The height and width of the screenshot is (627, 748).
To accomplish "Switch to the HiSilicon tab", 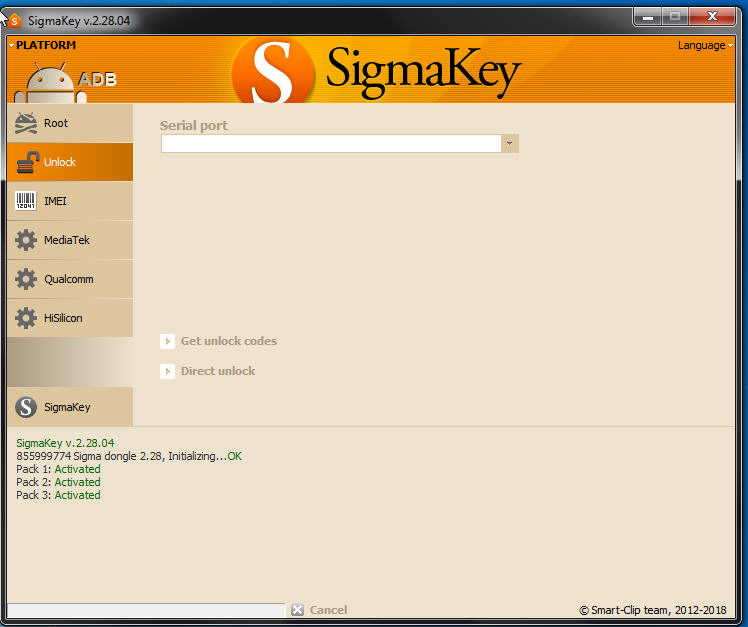I will (70, 318).
